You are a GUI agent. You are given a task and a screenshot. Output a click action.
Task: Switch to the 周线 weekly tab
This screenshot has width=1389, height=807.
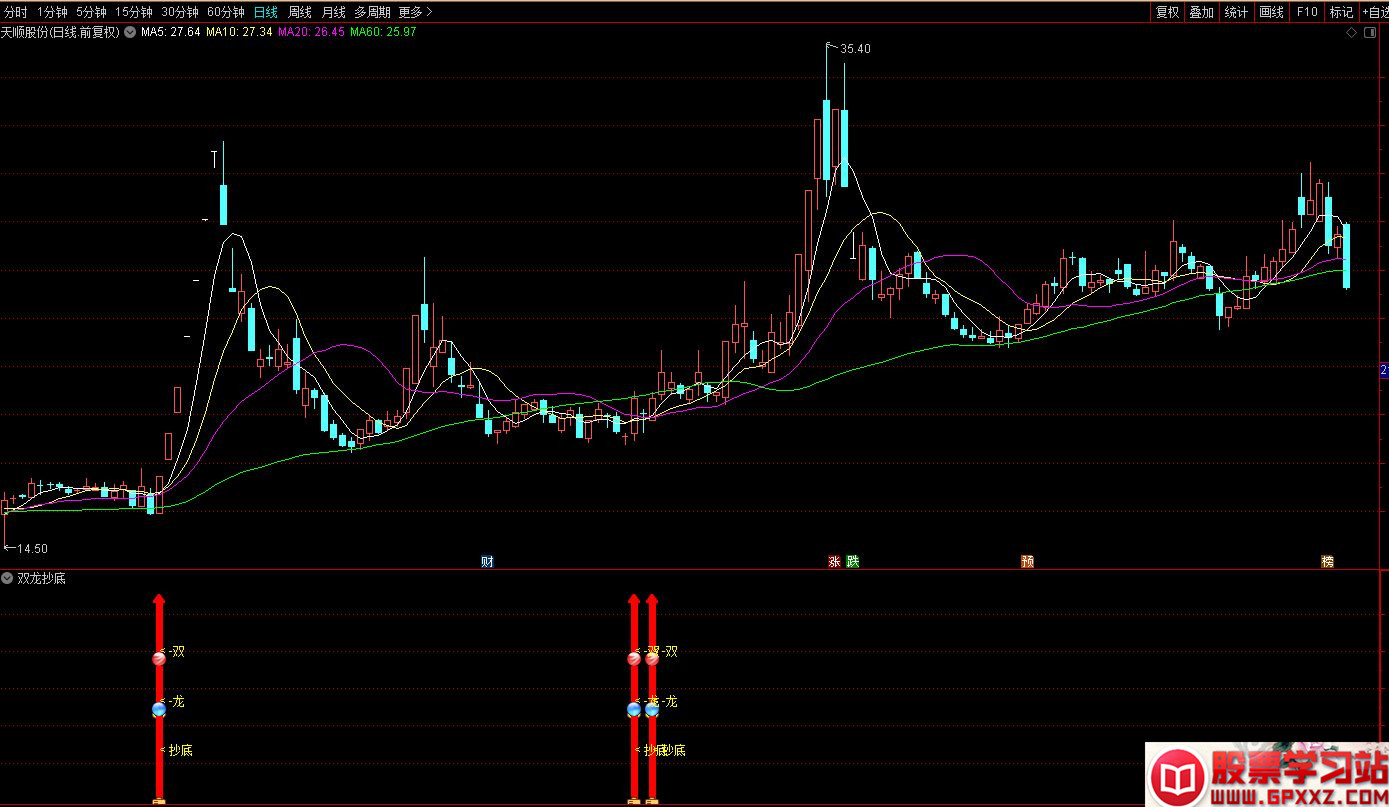[x=300, y=12]
